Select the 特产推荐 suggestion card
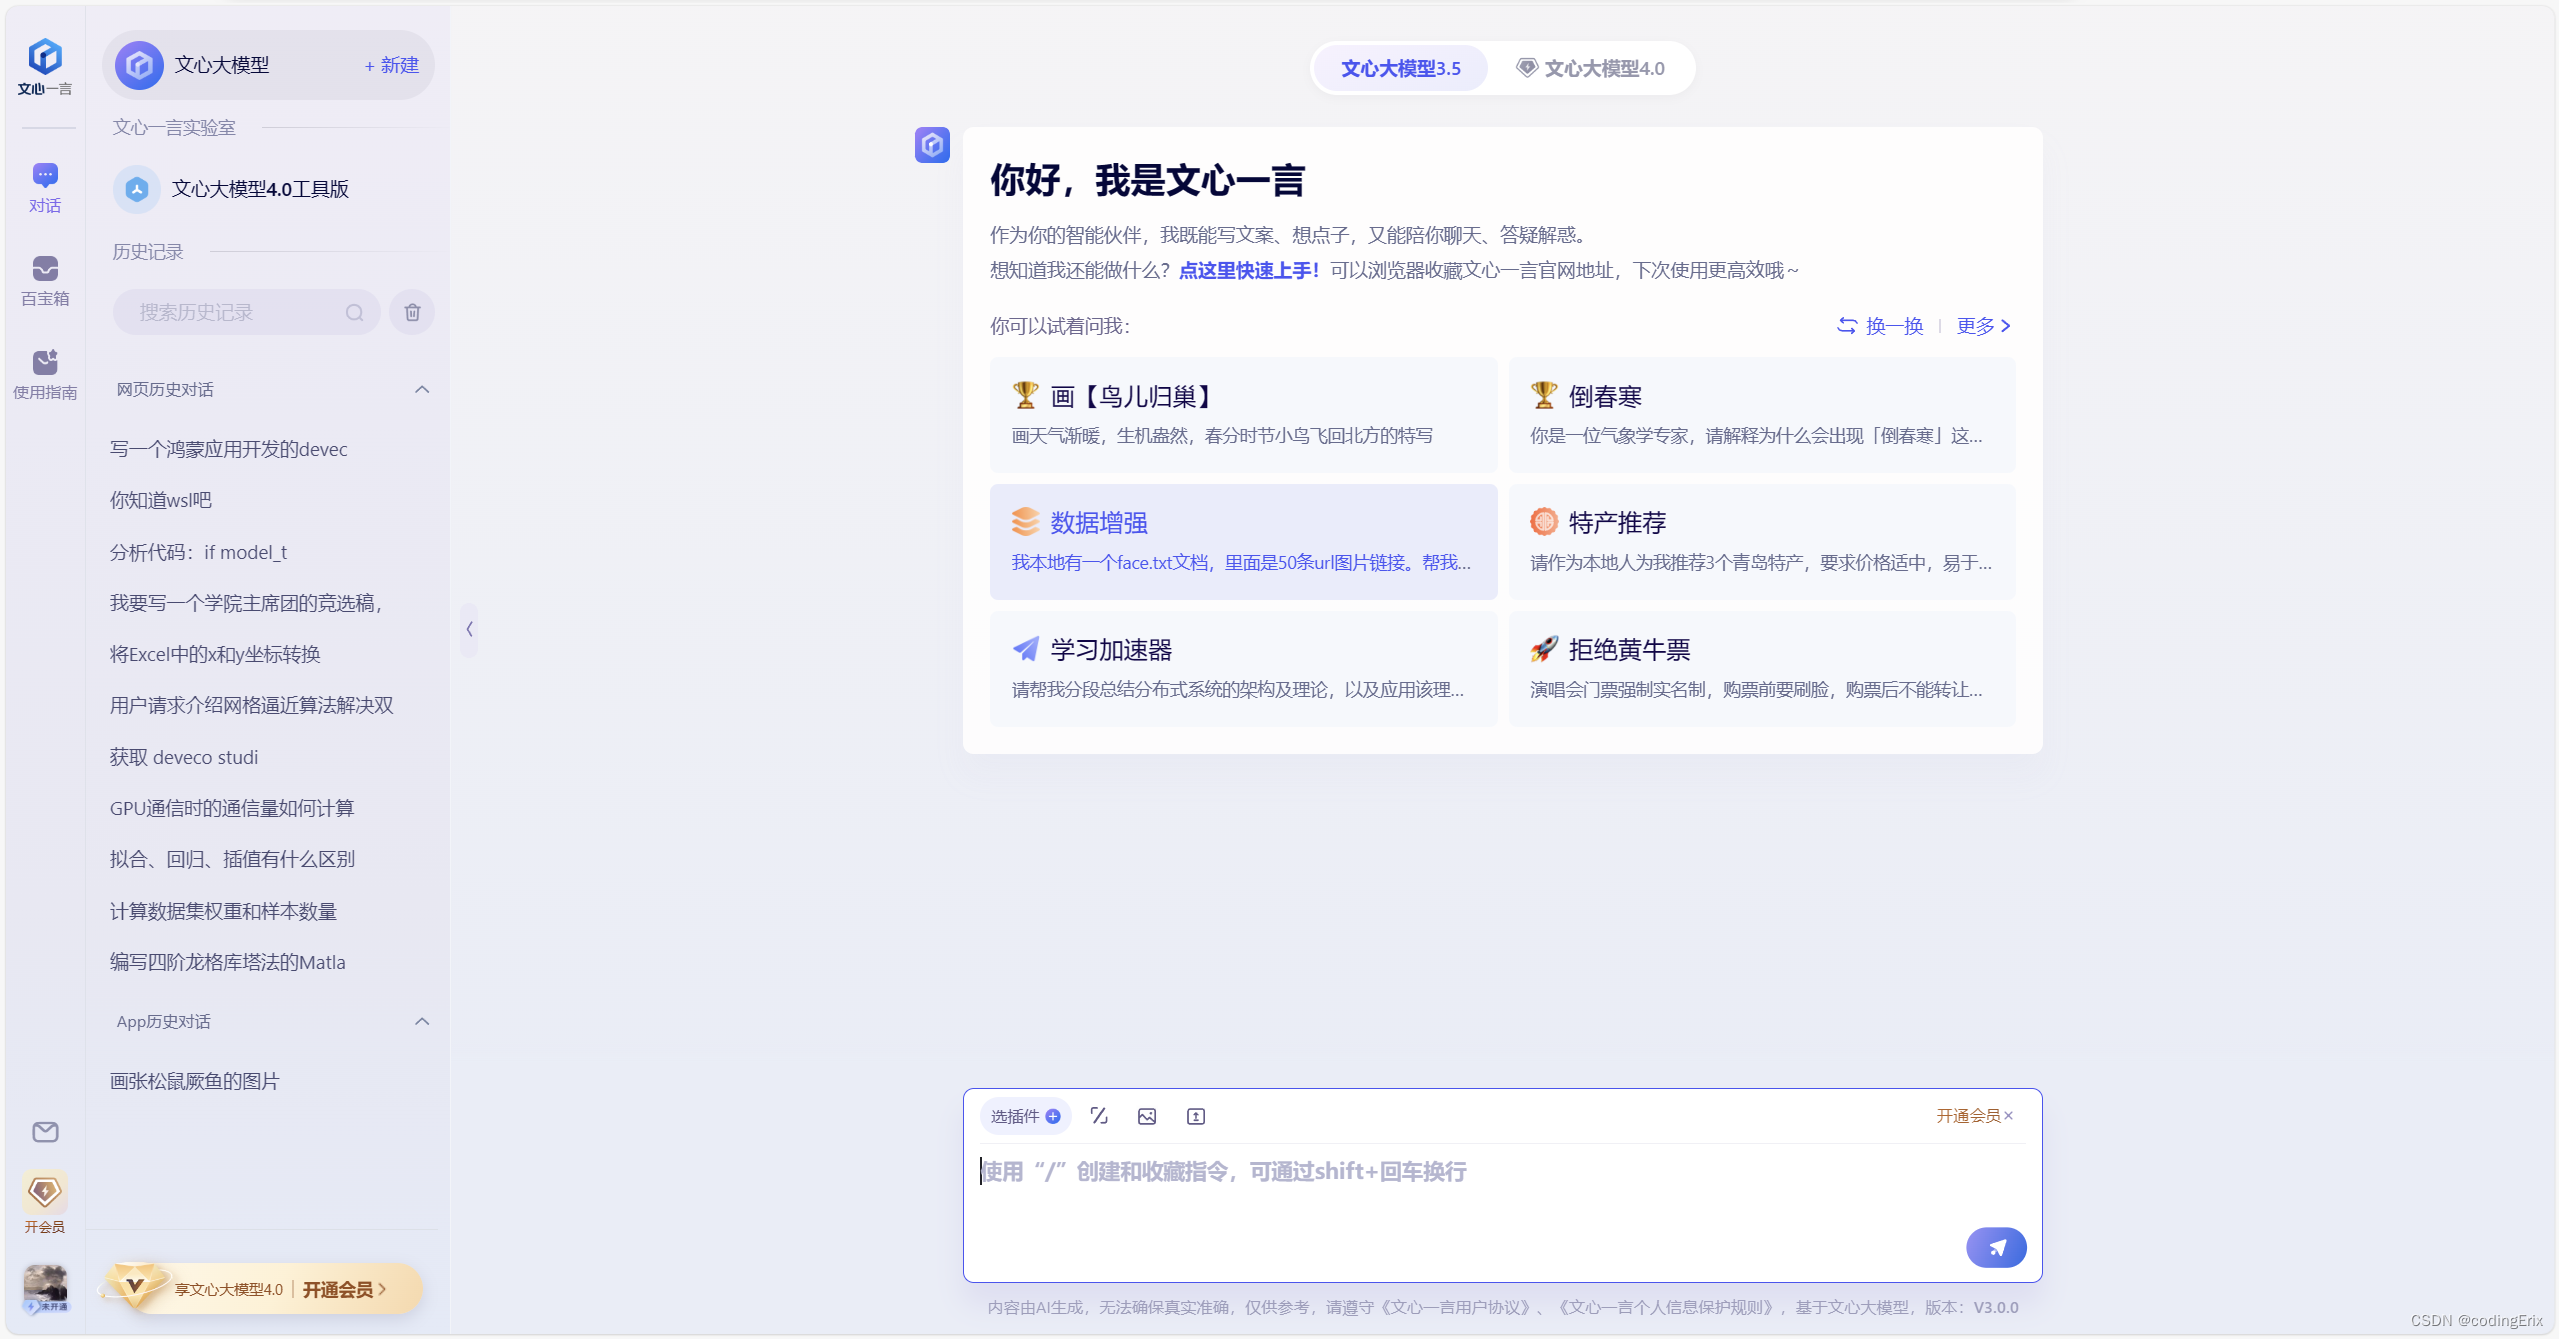This screenshot has height=1339, width=2559. [x=1762, y=542]
